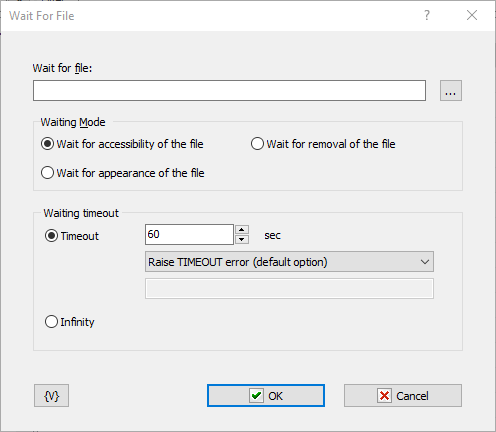This screenshot has width=496, height=432.
Task: Click the red X on Cancel
Action: click(384, 396)
